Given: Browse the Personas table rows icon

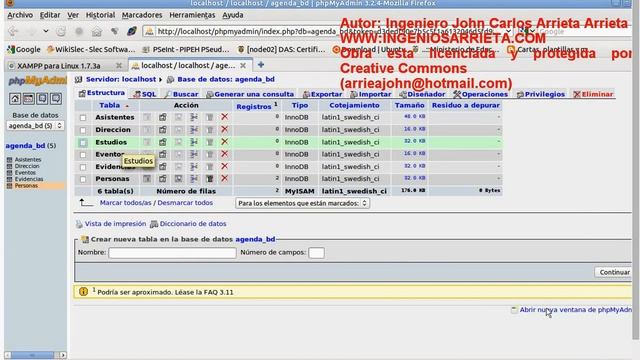Looking at the screenshot, I should (147, 179).
